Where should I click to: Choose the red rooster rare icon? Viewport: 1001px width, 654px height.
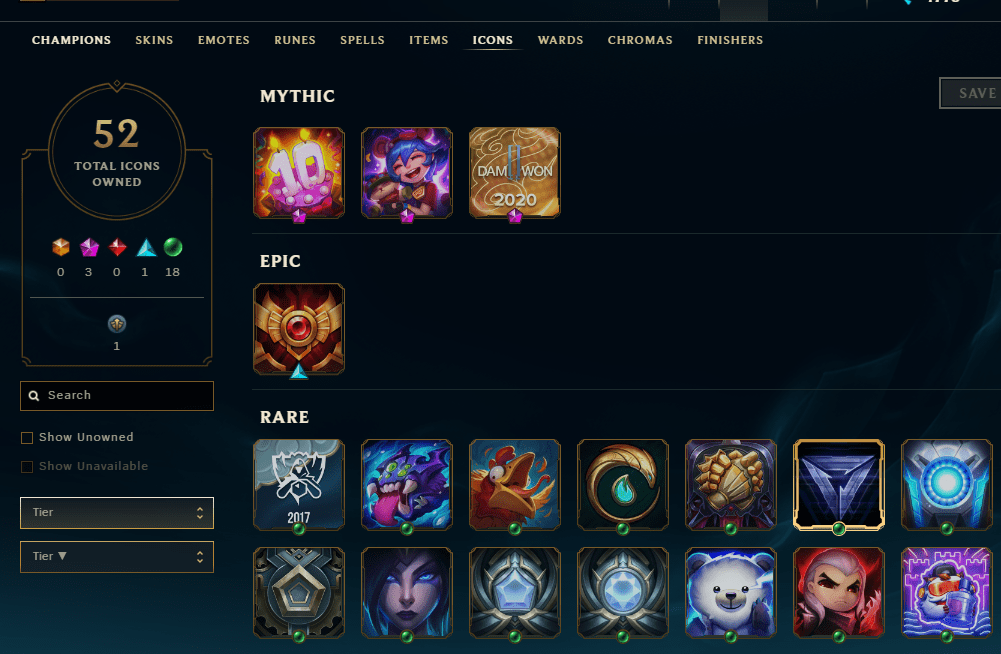(x=515, y=485)
